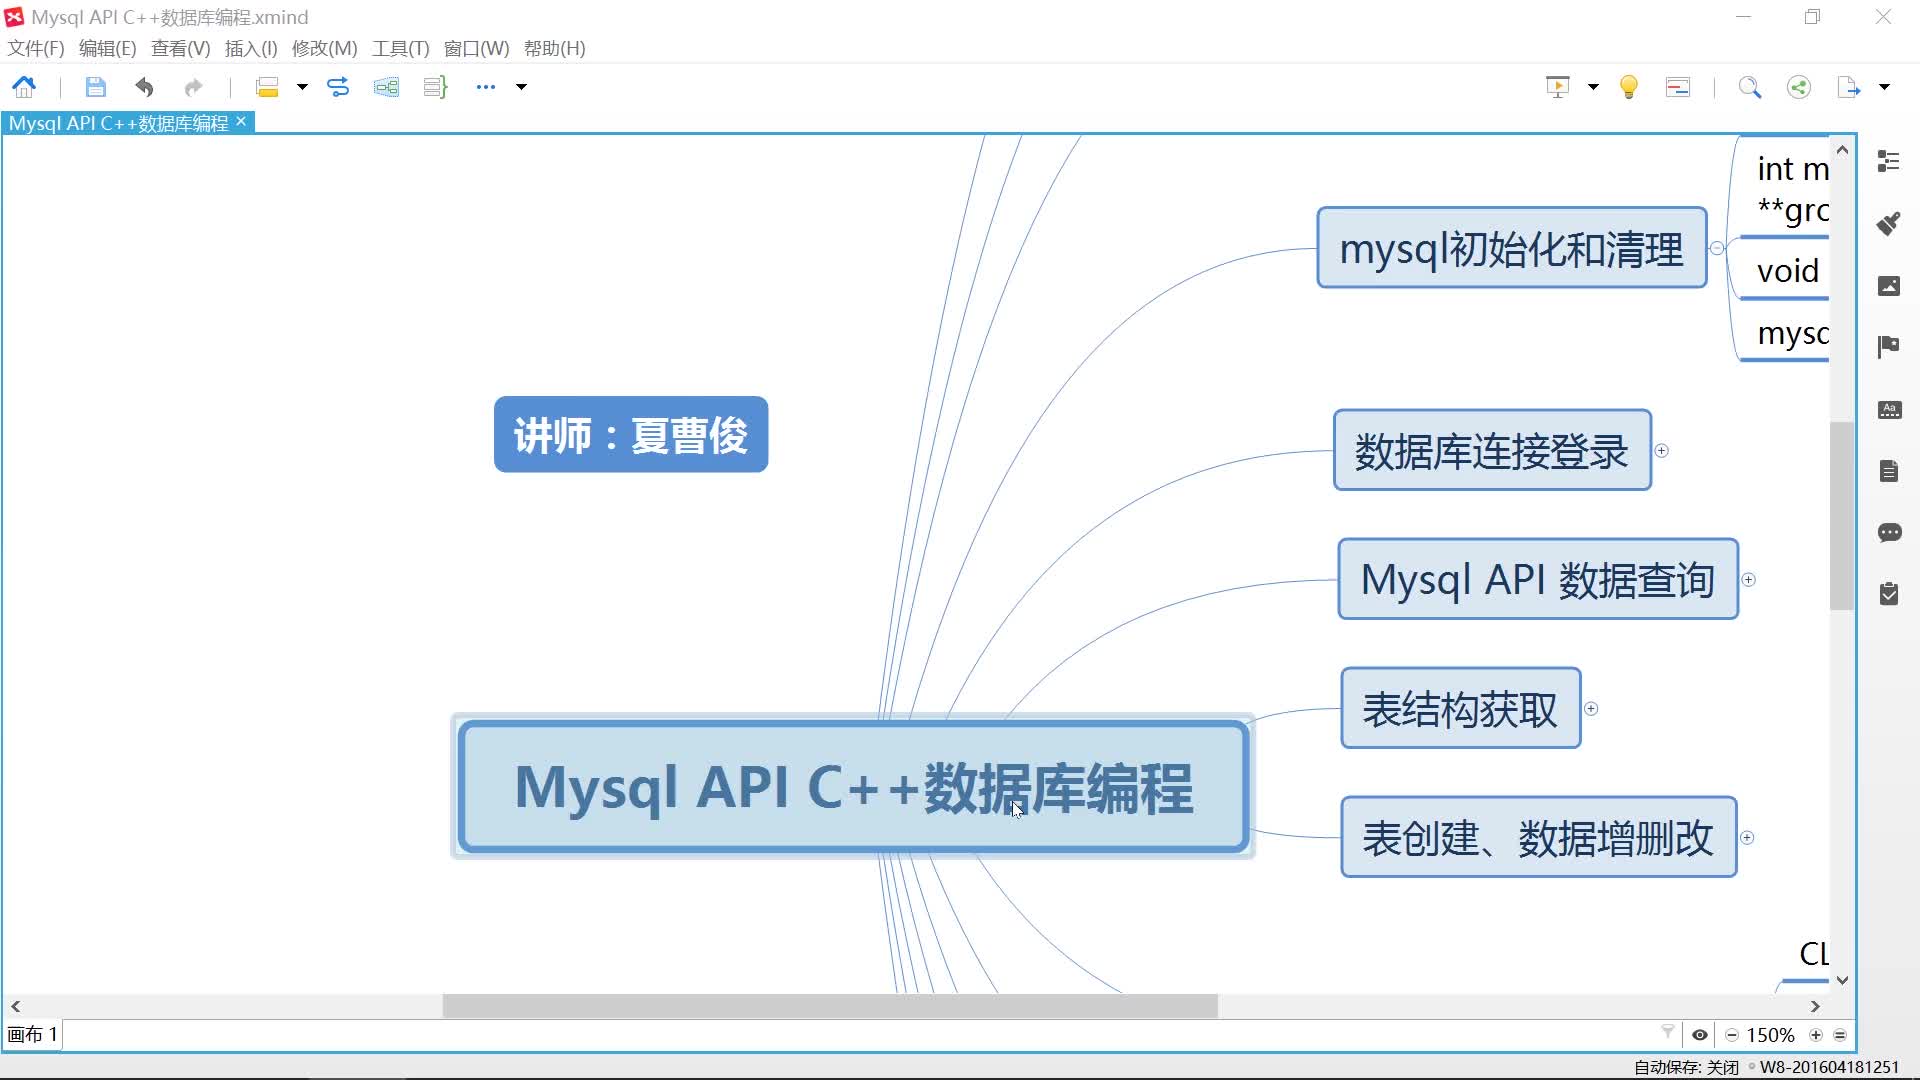1920x1080 pixels.
Task: Open the 修改(M) menu
Action: click(x=324, y=48)
